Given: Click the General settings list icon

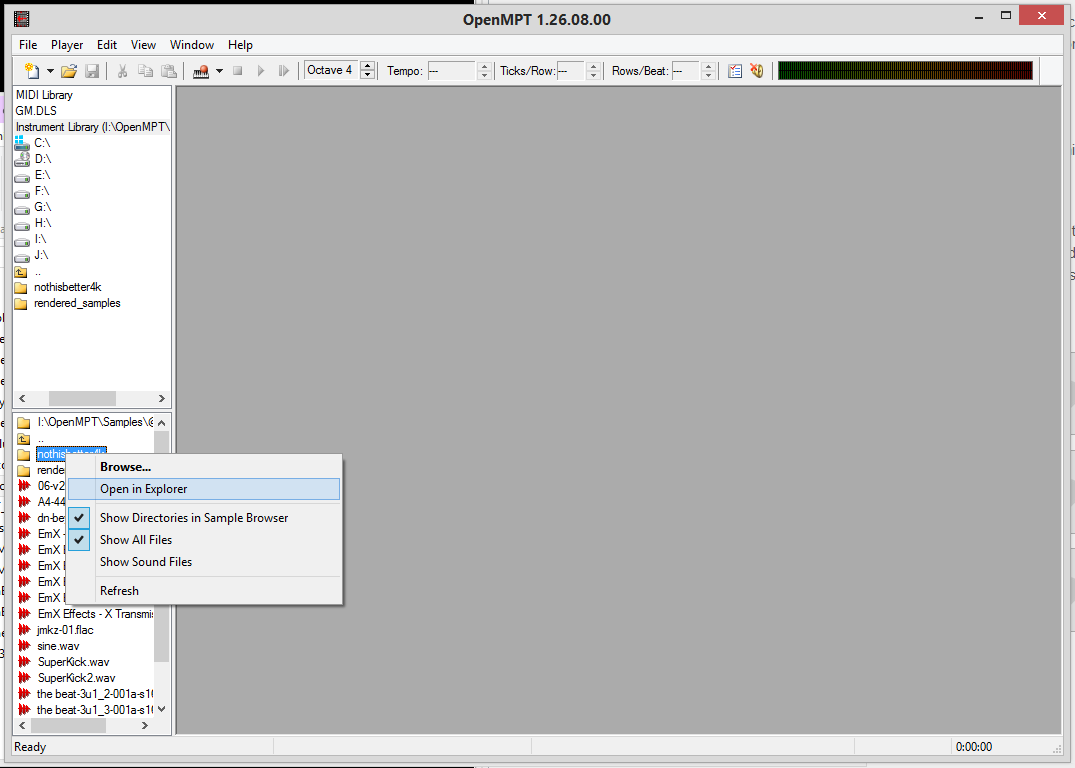Looking at the screenshot, I should (735, 71).
